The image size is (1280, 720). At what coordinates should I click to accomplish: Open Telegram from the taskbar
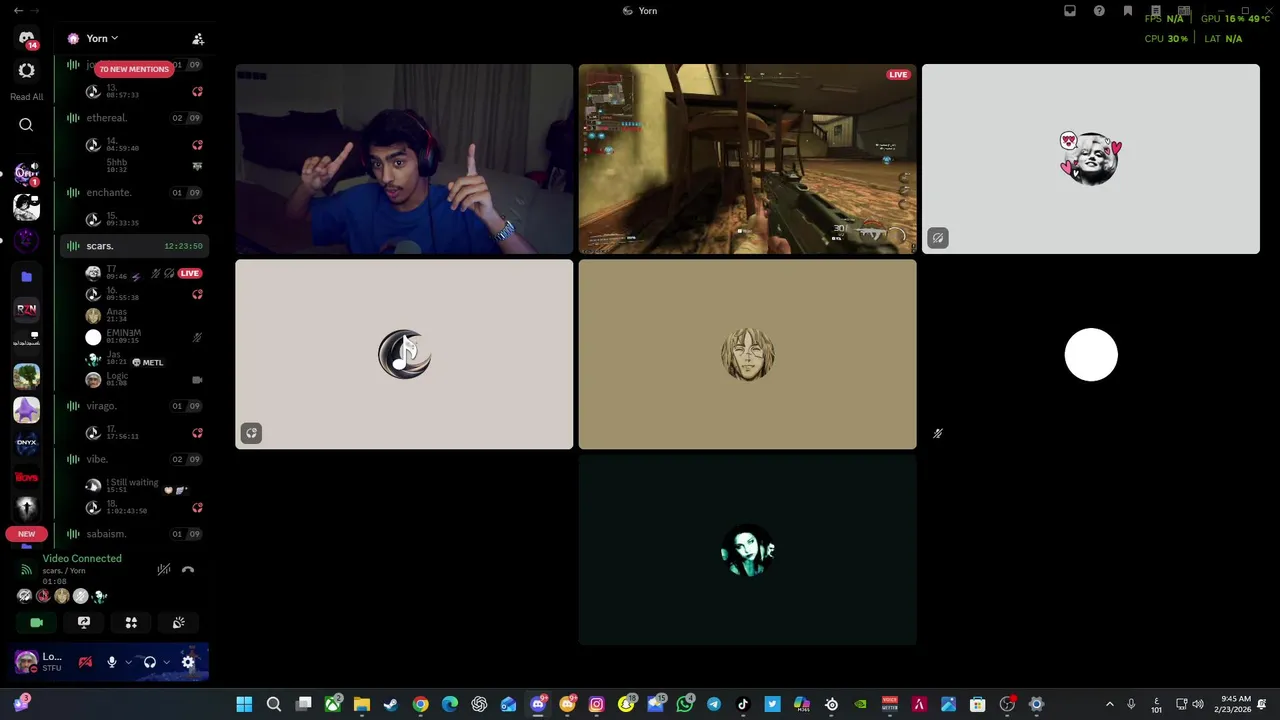tap(714, 705)
